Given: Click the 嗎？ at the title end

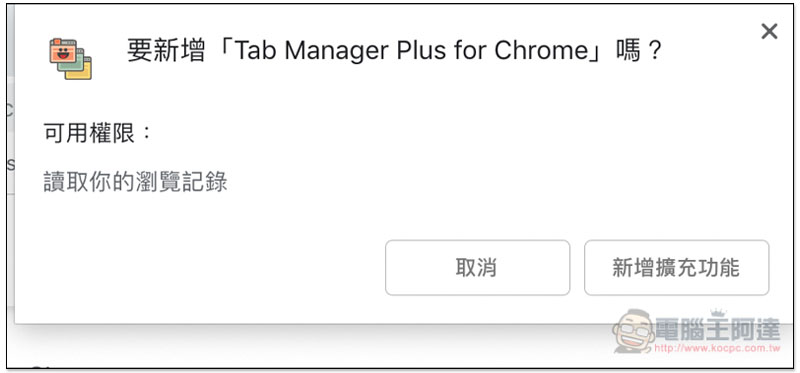Looking at the screenshot, I should click(639, 51).
